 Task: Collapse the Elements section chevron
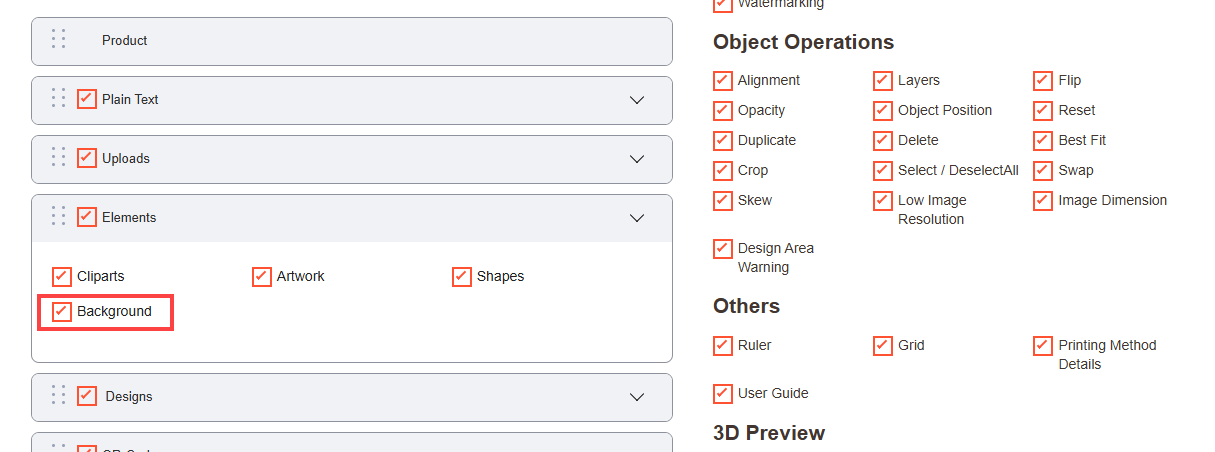(637, 218)
